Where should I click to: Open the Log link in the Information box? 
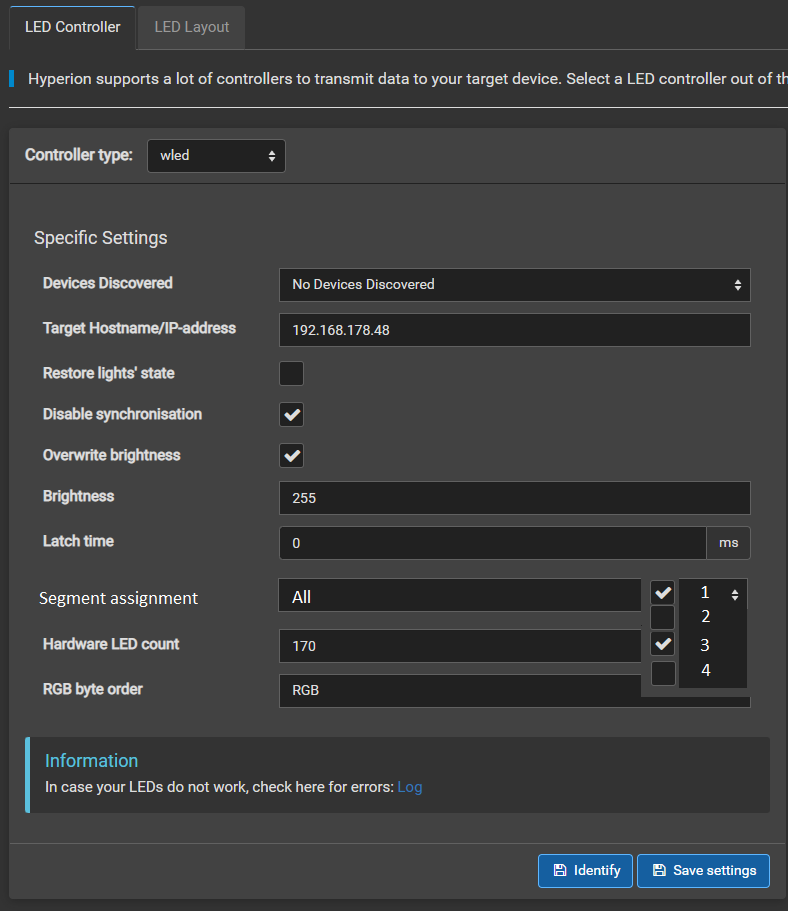click(410, 787)
